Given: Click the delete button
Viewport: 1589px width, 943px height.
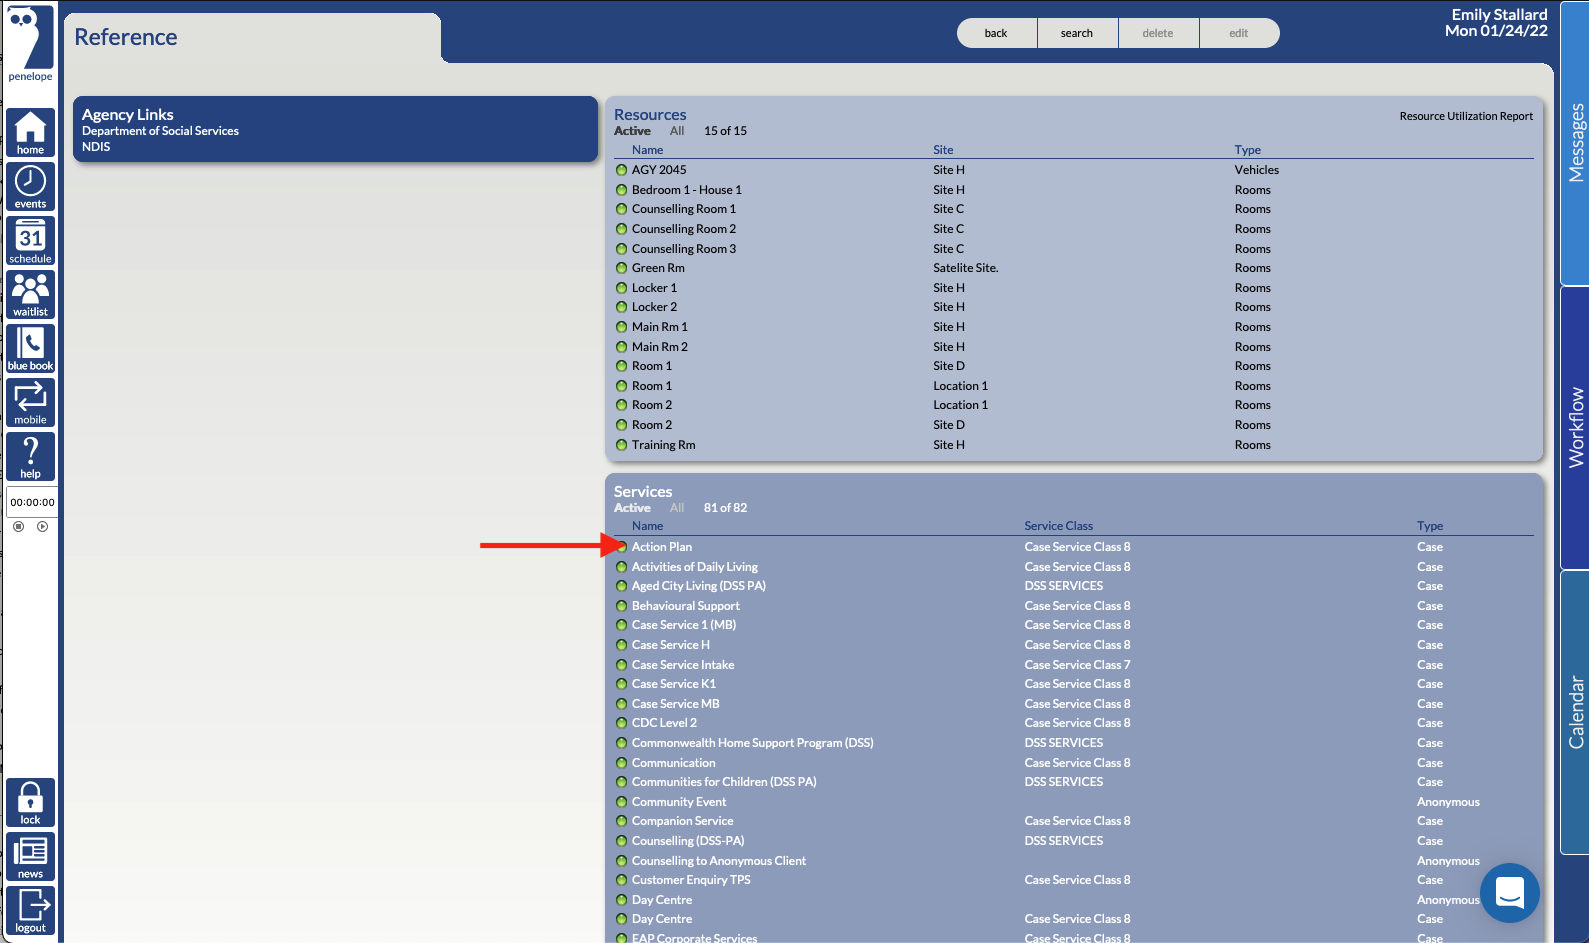Looking at the screenshot, I should click(1158, 33).
